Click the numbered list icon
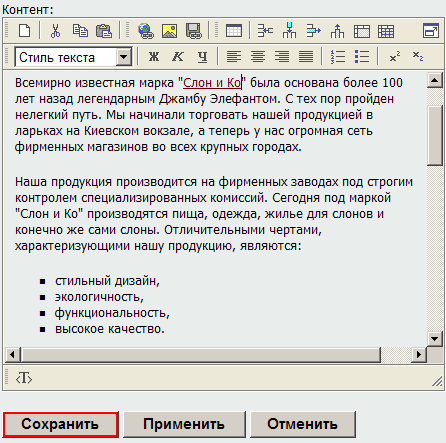 [338, 57]
